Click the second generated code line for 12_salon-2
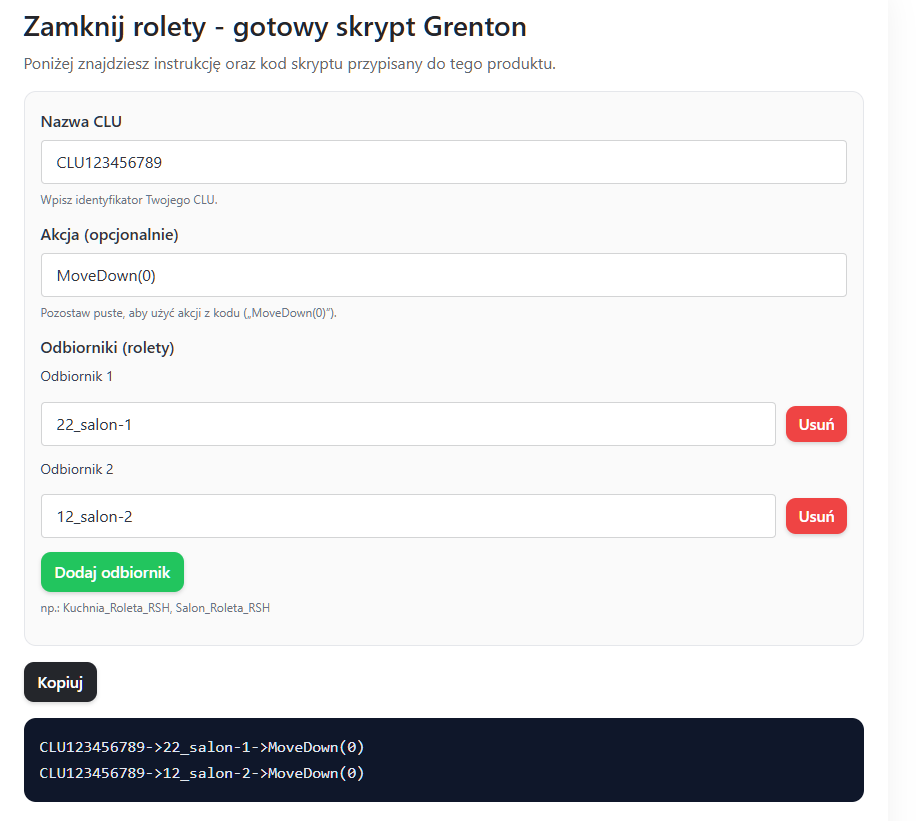This screenshot has width=923, height=821. coord(202,773)
